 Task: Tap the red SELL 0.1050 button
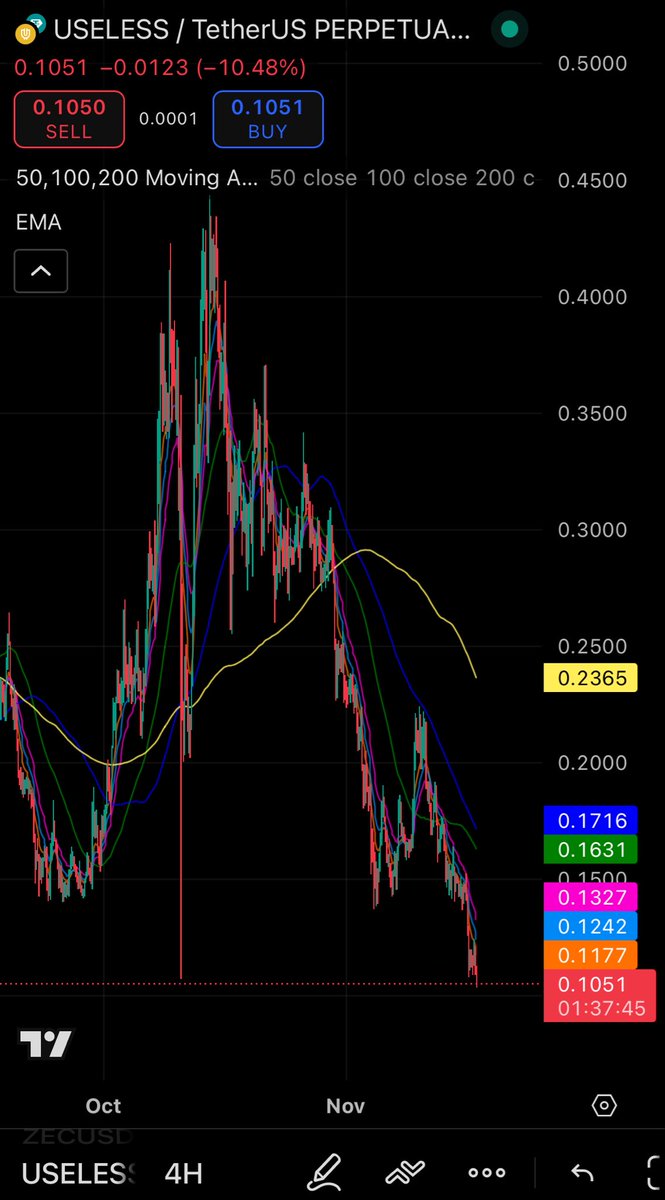tap(69, 119)
